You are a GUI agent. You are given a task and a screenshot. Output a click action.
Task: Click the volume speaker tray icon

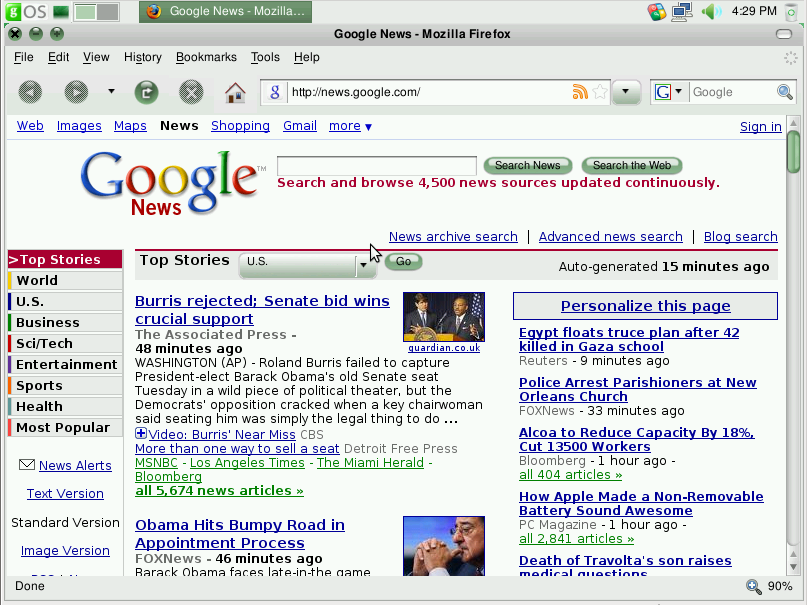point(712,11)
